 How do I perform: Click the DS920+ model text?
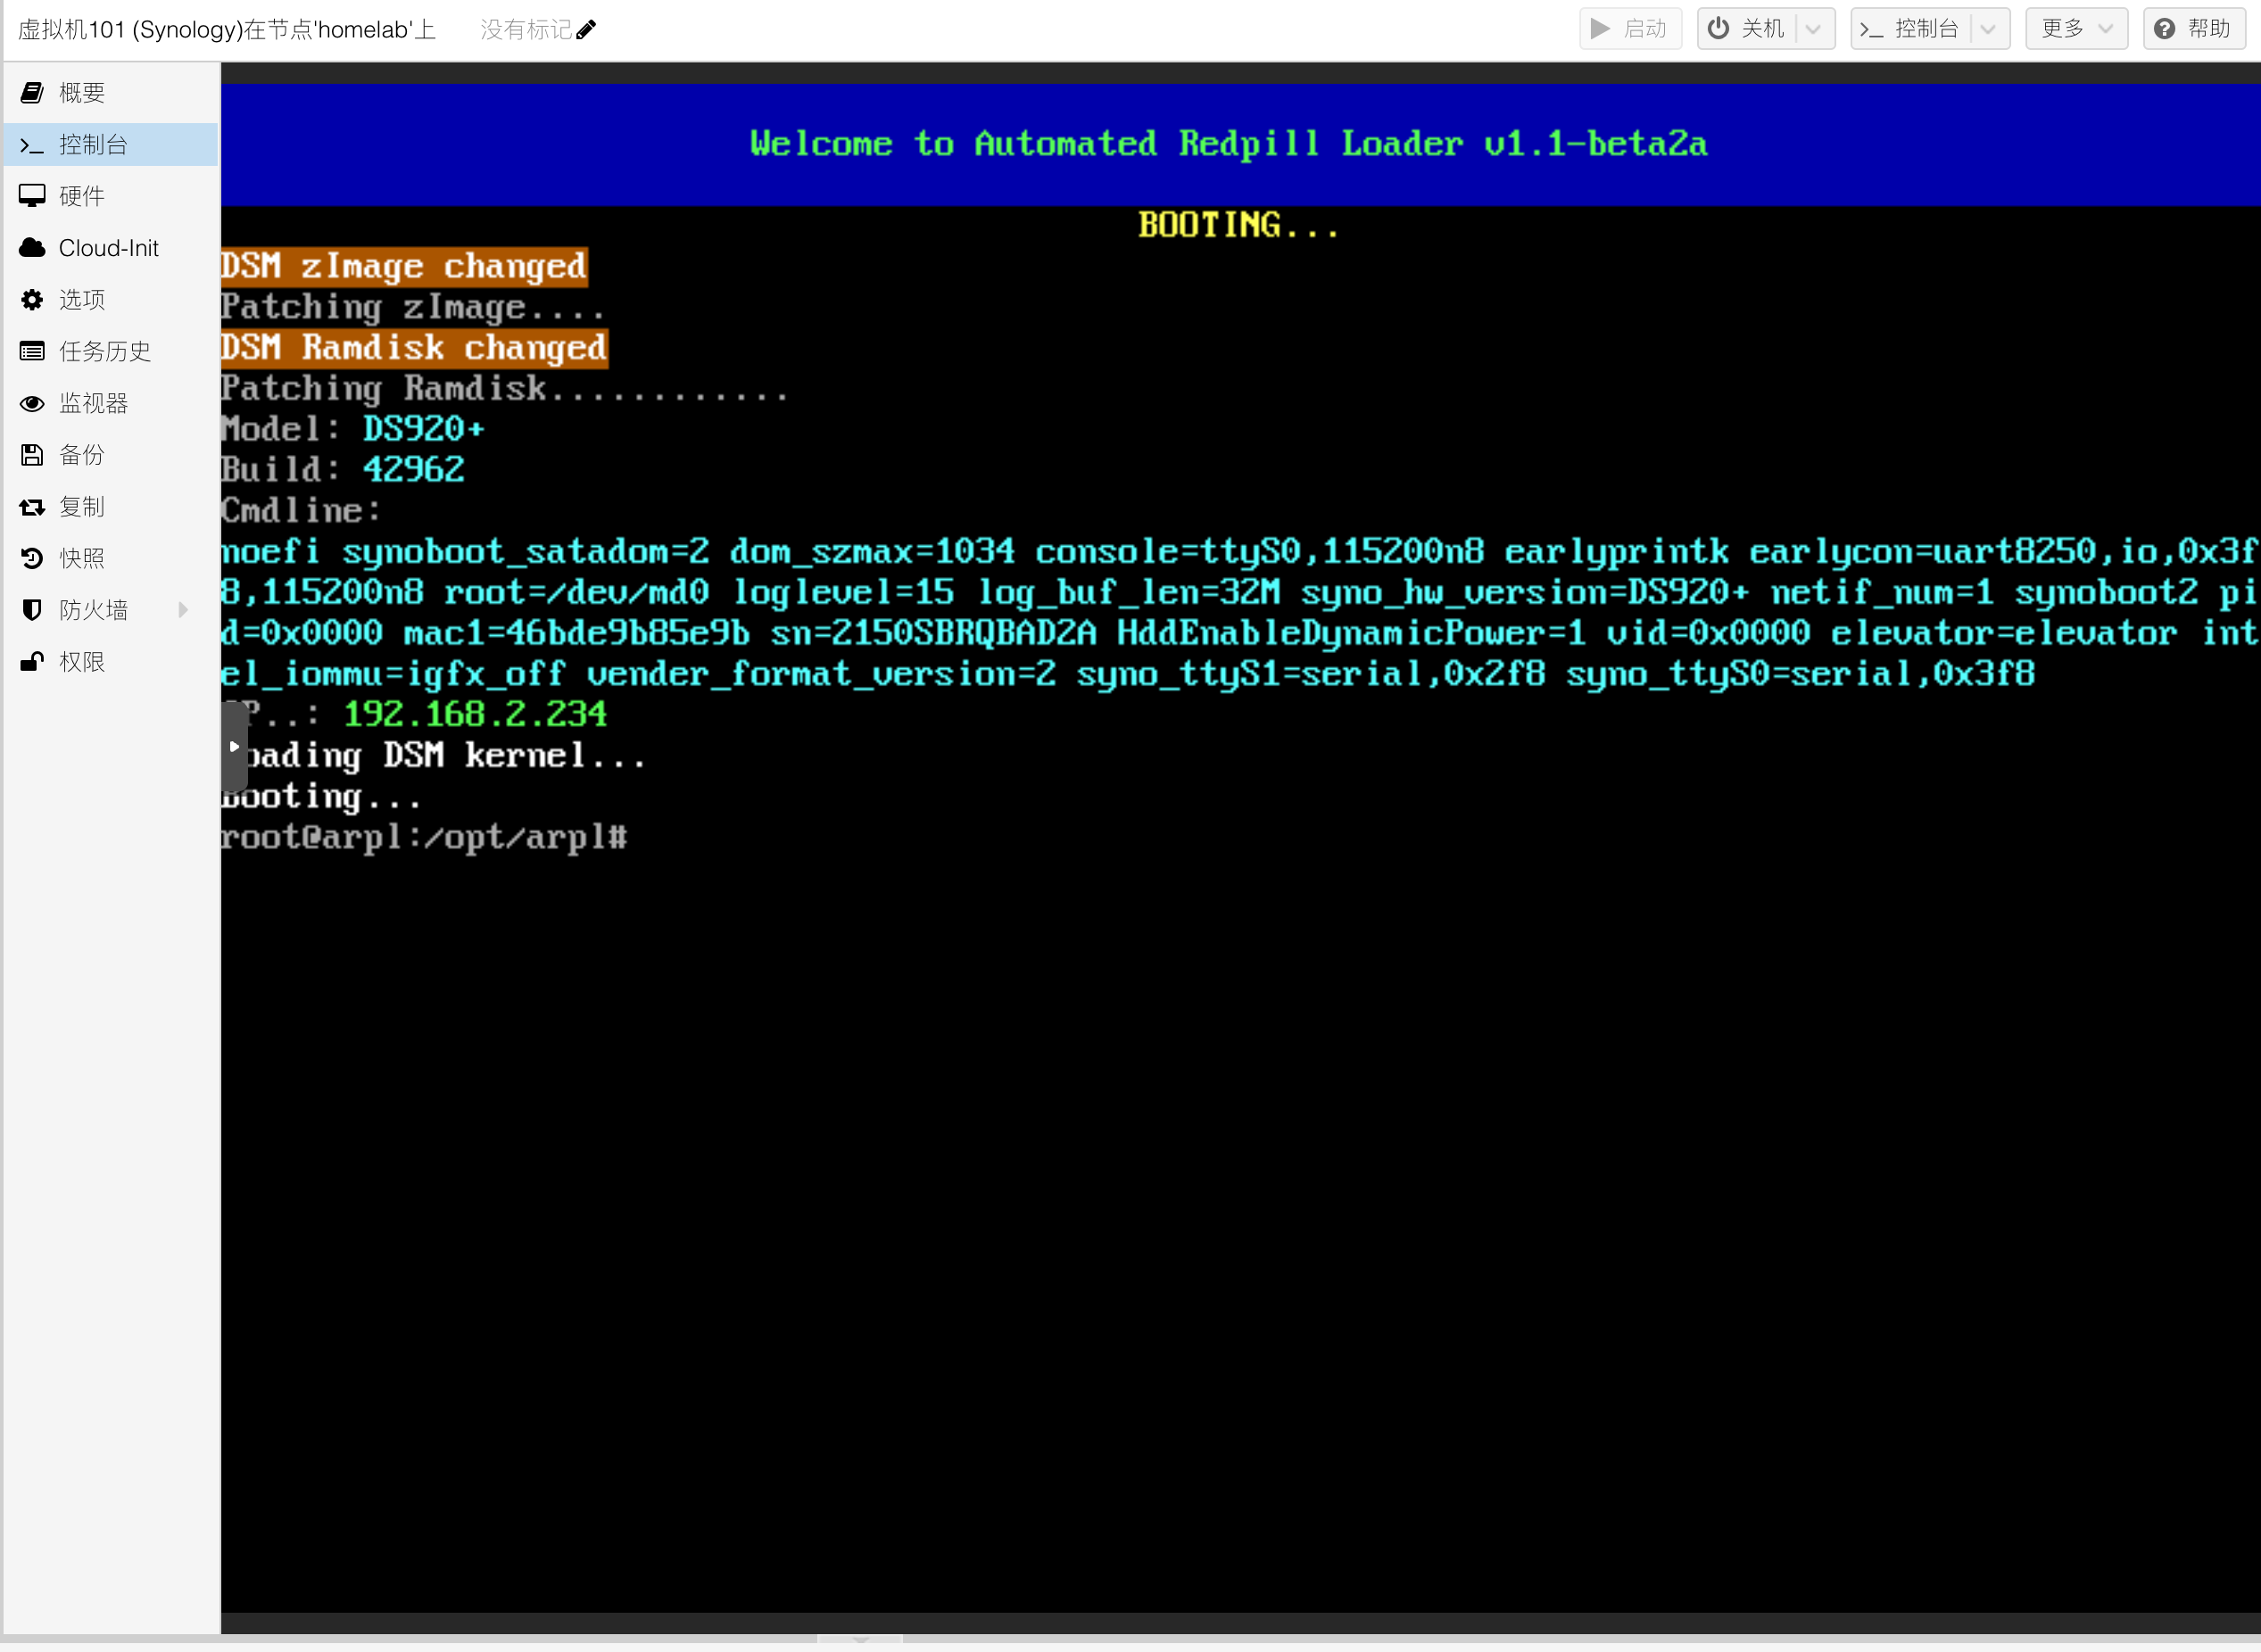pyautogui.click(x=424, y=430)
